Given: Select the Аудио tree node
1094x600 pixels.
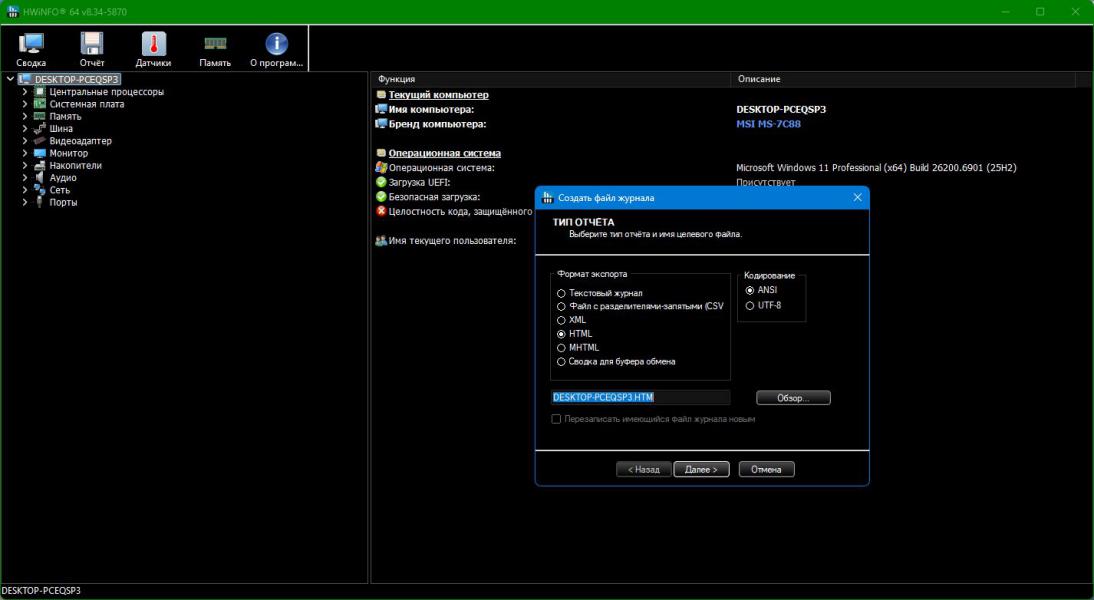Looking at the screenshot, I should point(63,178).
